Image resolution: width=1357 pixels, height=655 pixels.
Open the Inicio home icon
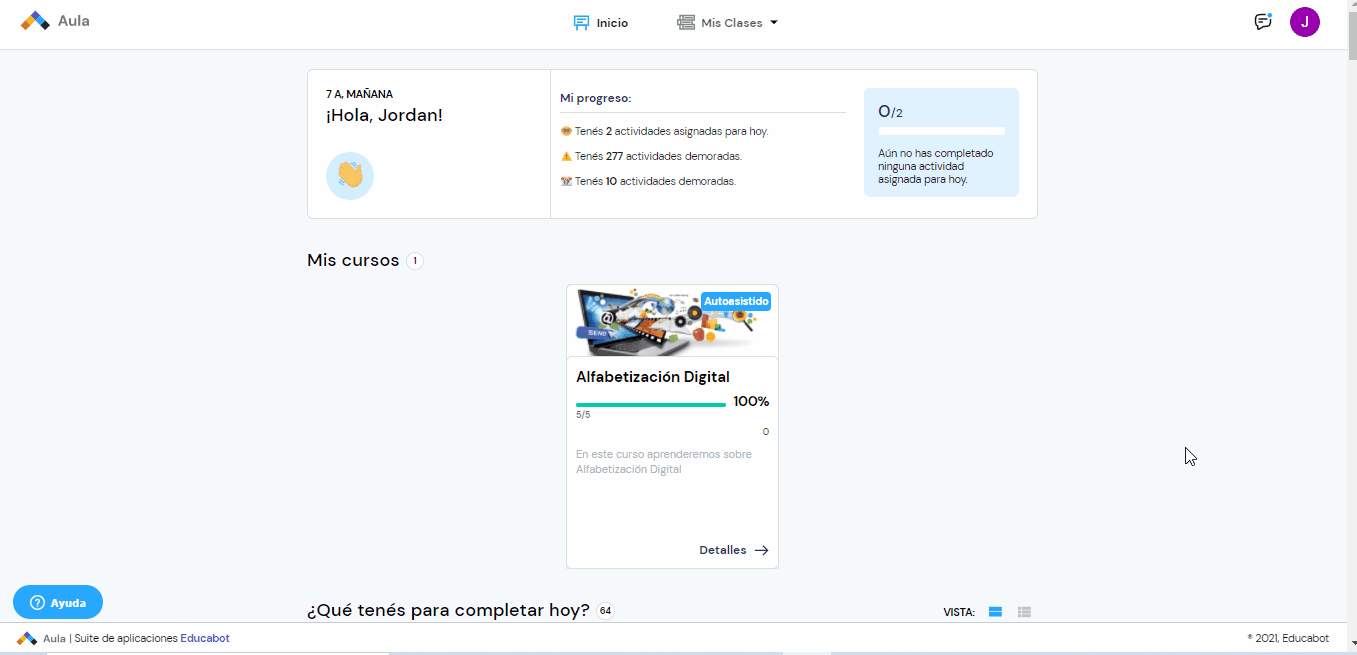coord(580,21)
